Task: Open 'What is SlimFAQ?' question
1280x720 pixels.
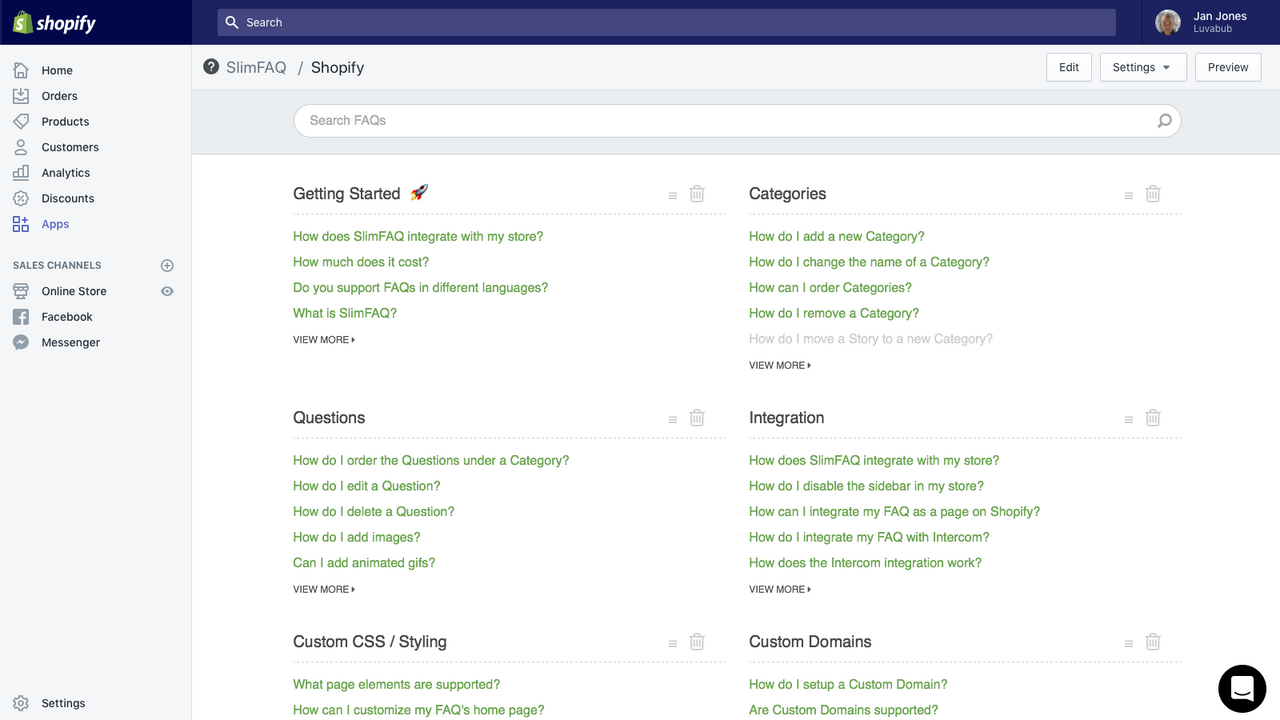Action: (x=345, y=313)
